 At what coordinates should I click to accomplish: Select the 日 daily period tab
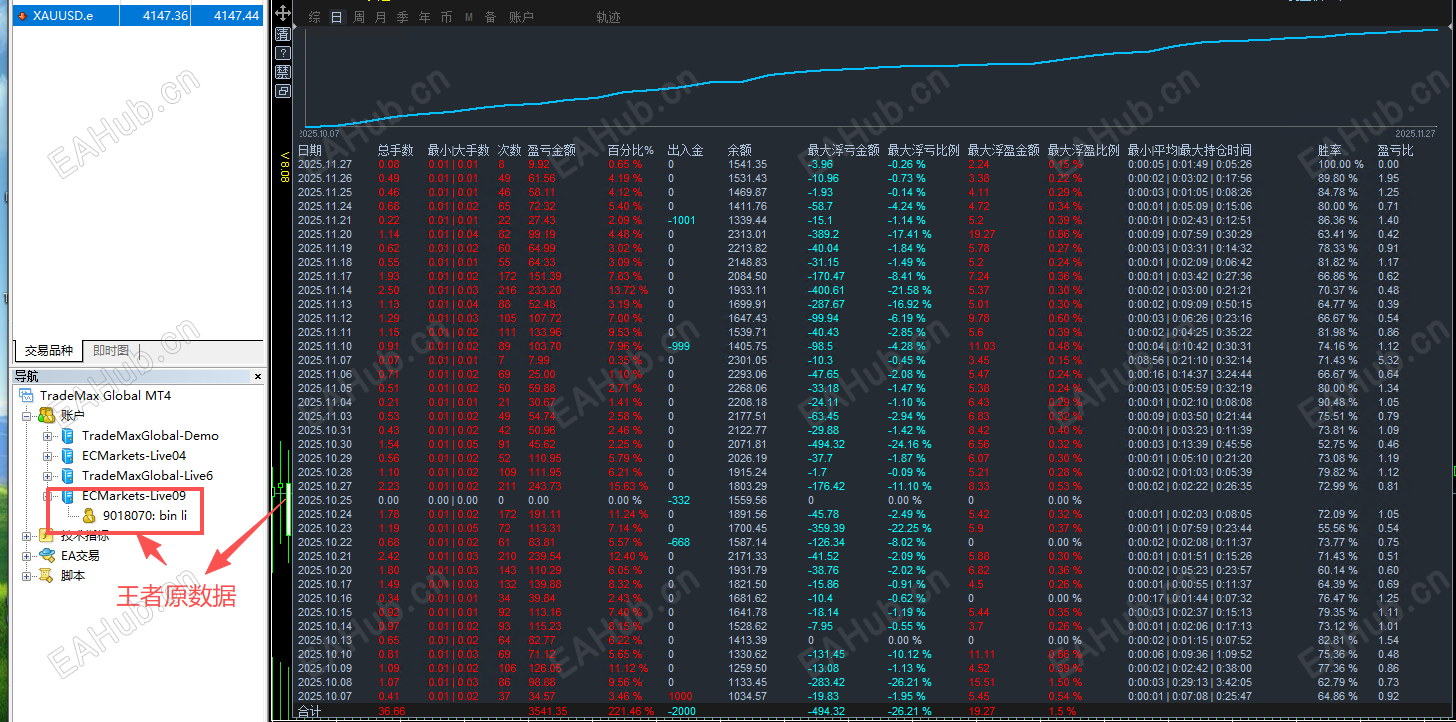[336, 17]
